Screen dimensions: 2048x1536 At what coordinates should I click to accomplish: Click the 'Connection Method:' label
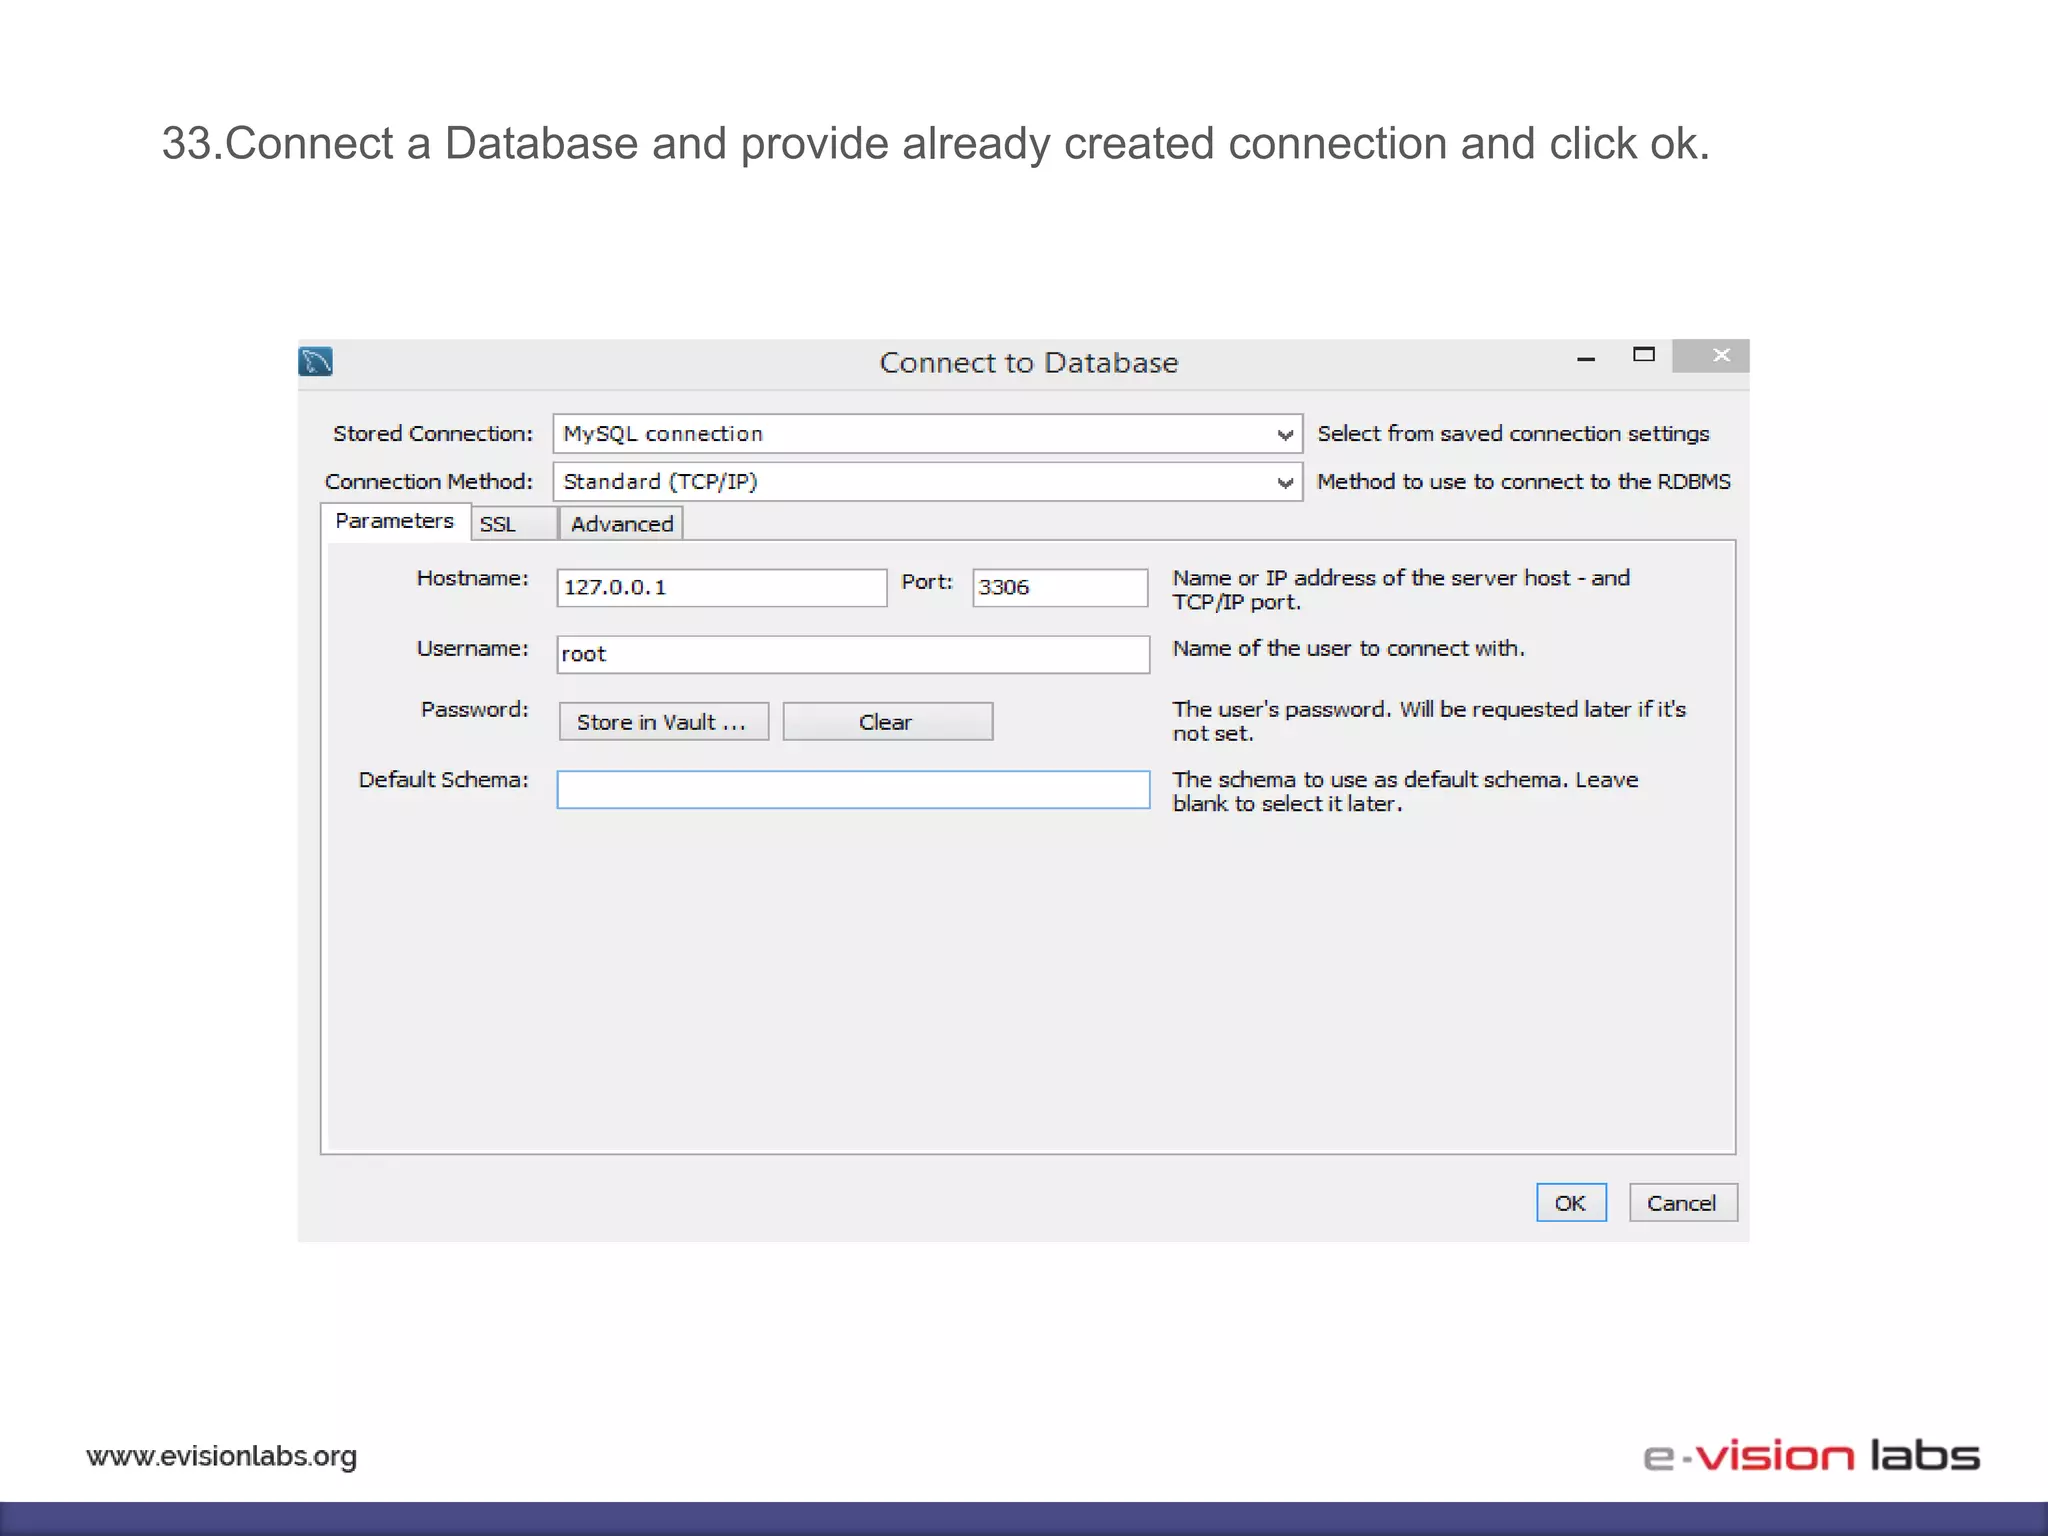429,482
